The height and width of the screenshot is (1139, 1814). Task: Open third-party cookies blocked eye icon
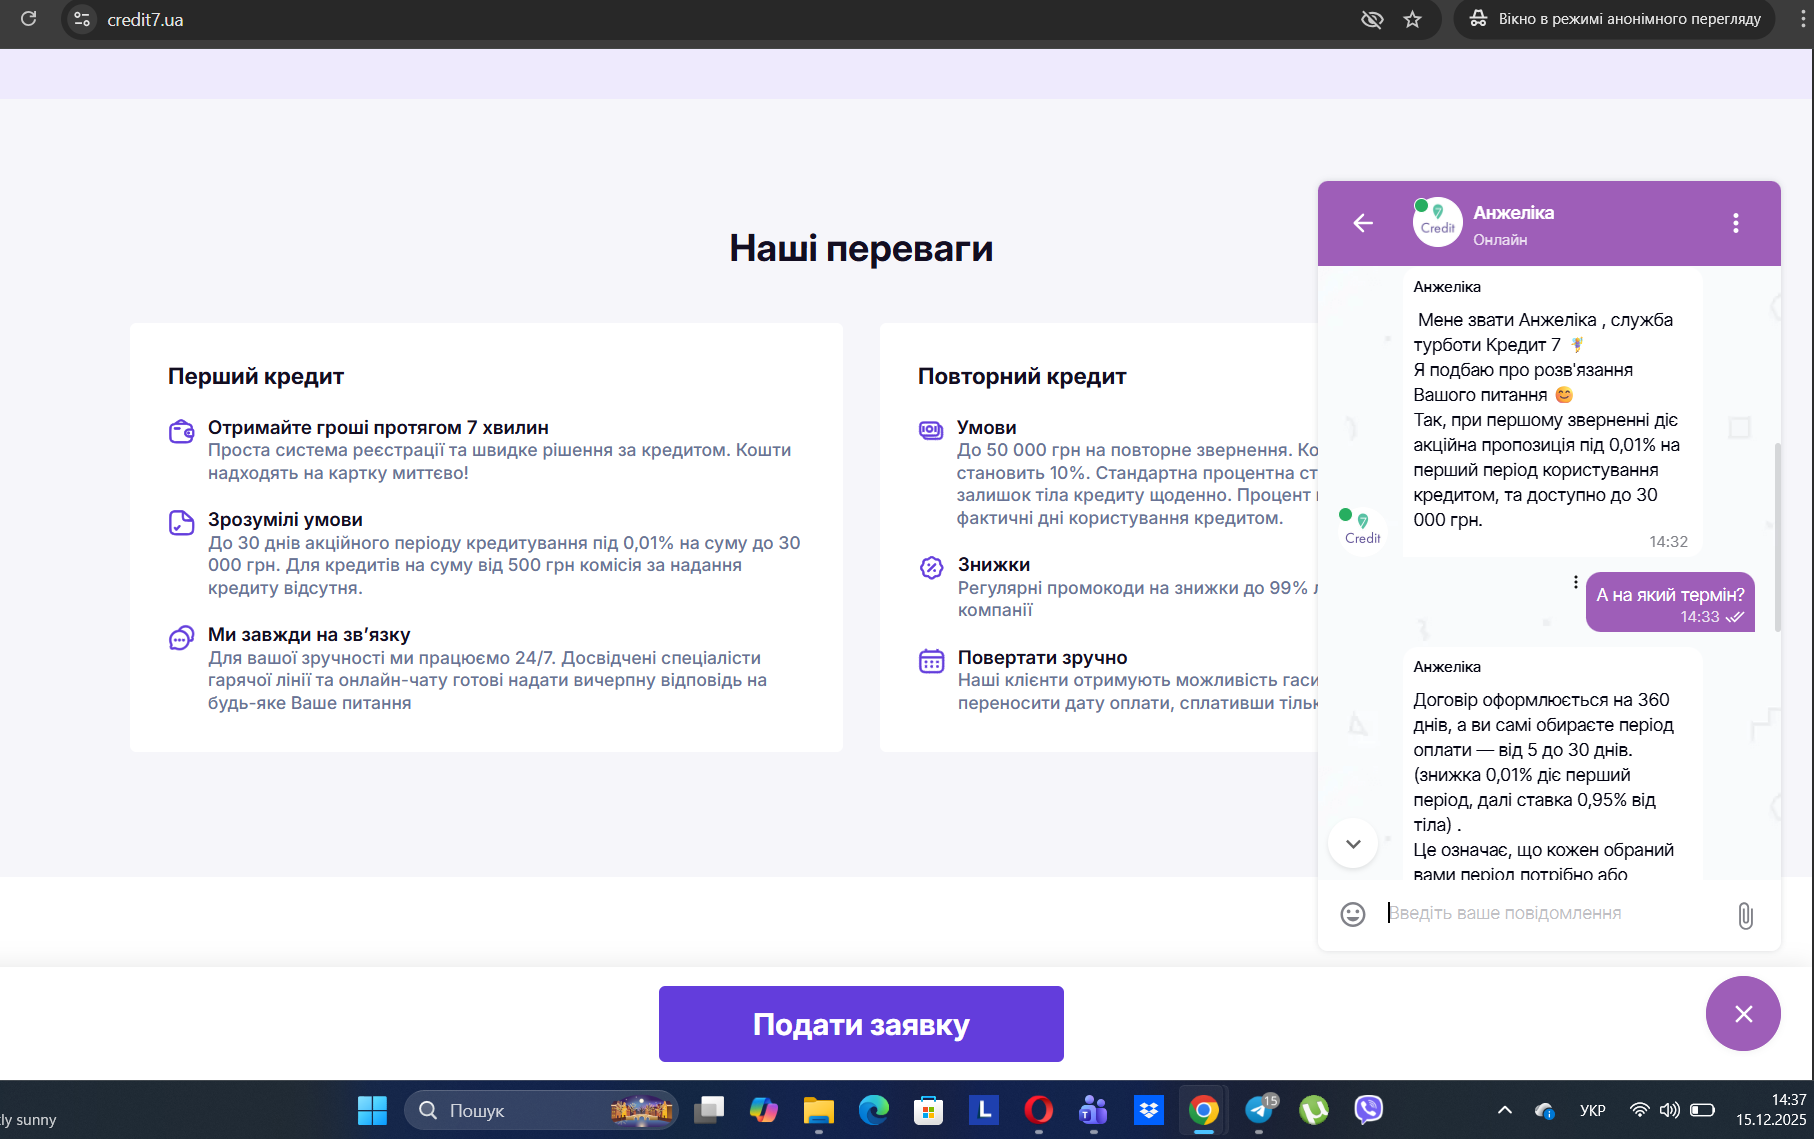[1372, 19]
